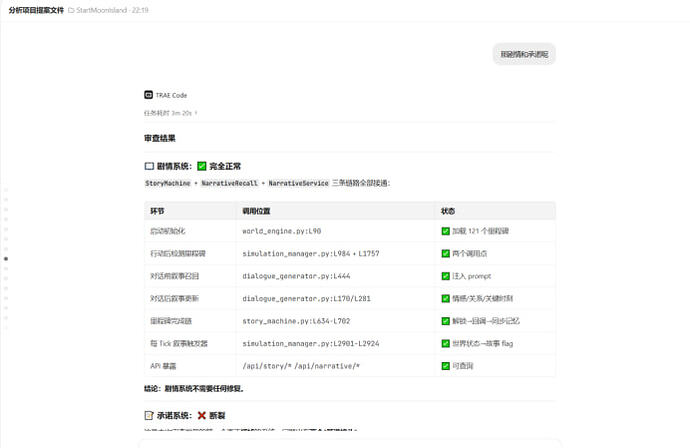The image size is (690, 448).
Task: Click the conversation title at top left
Action: click(36, 10)
